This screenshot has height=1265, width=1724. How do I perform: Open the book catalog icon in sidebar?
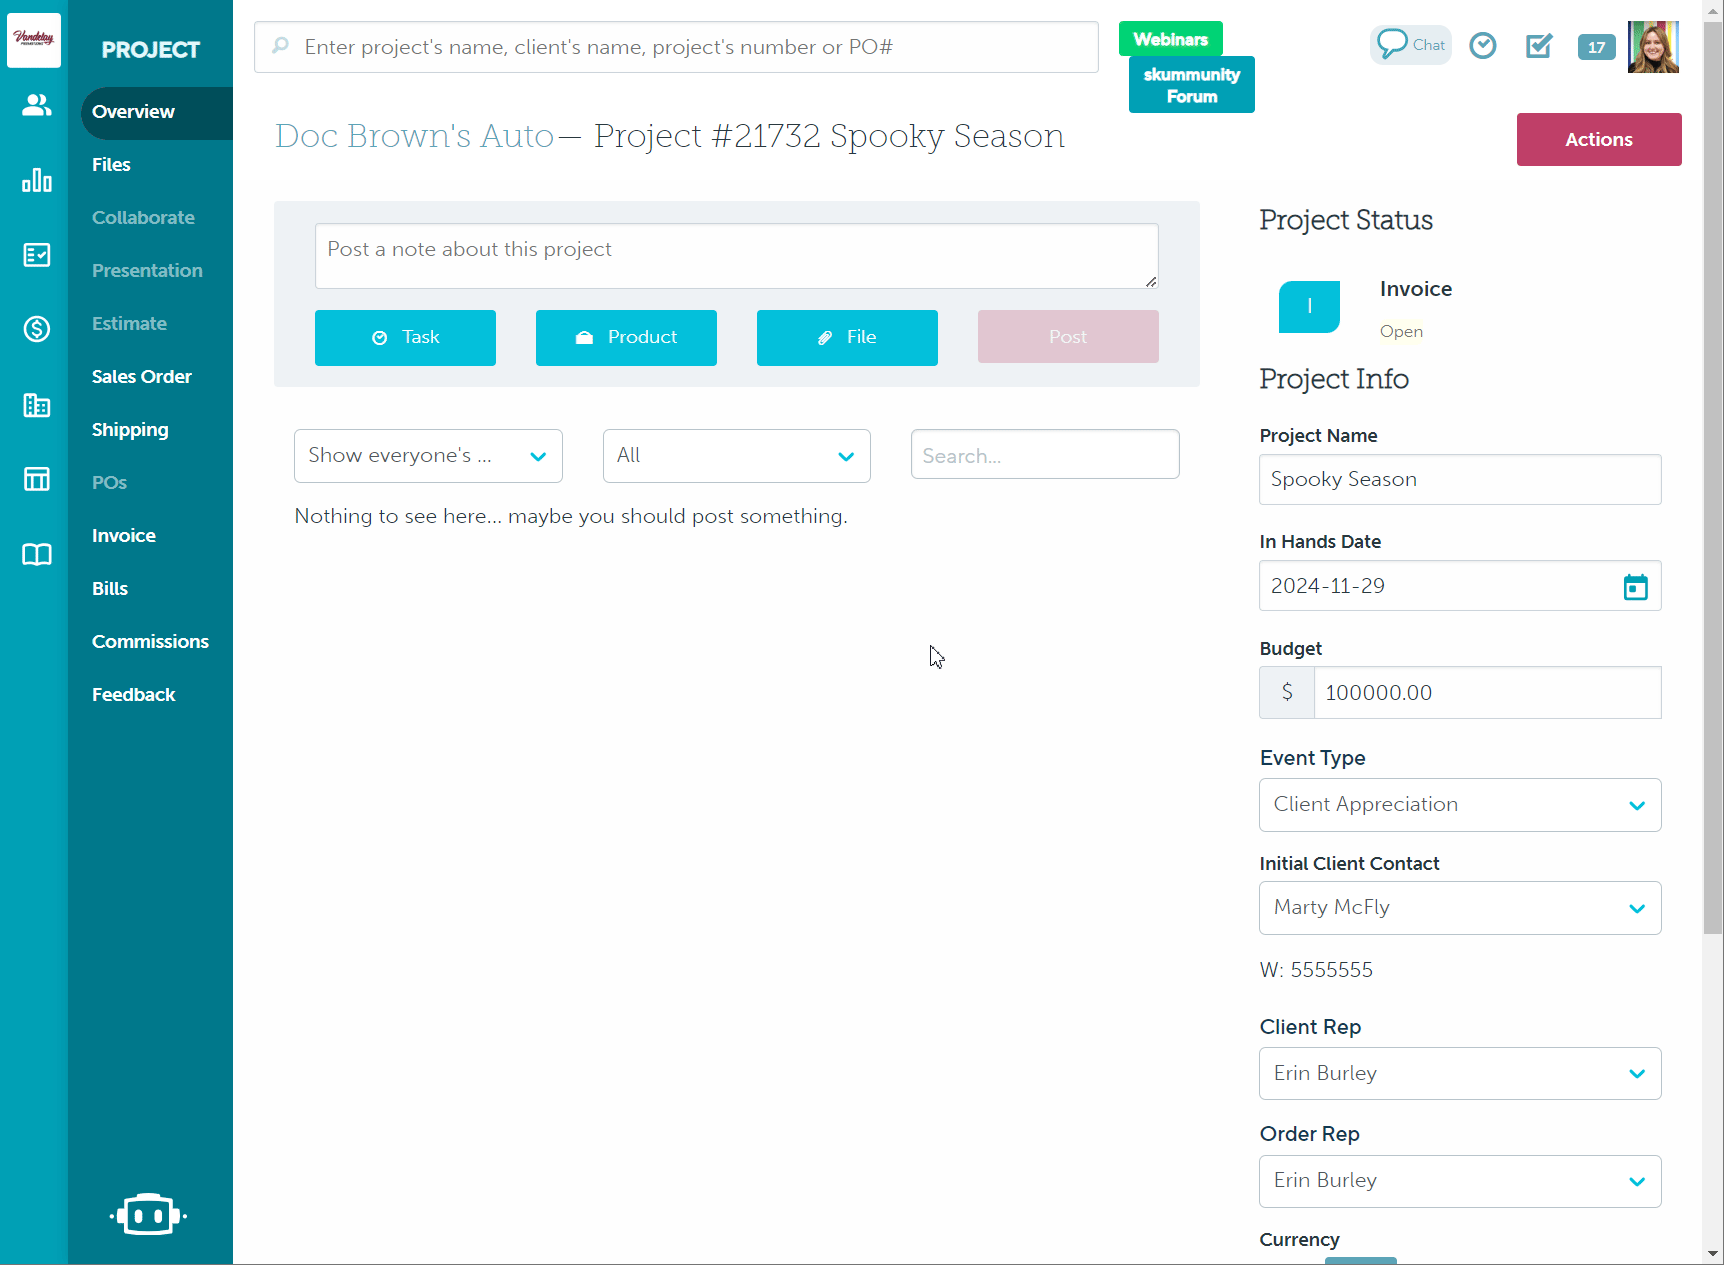point(36,555)
